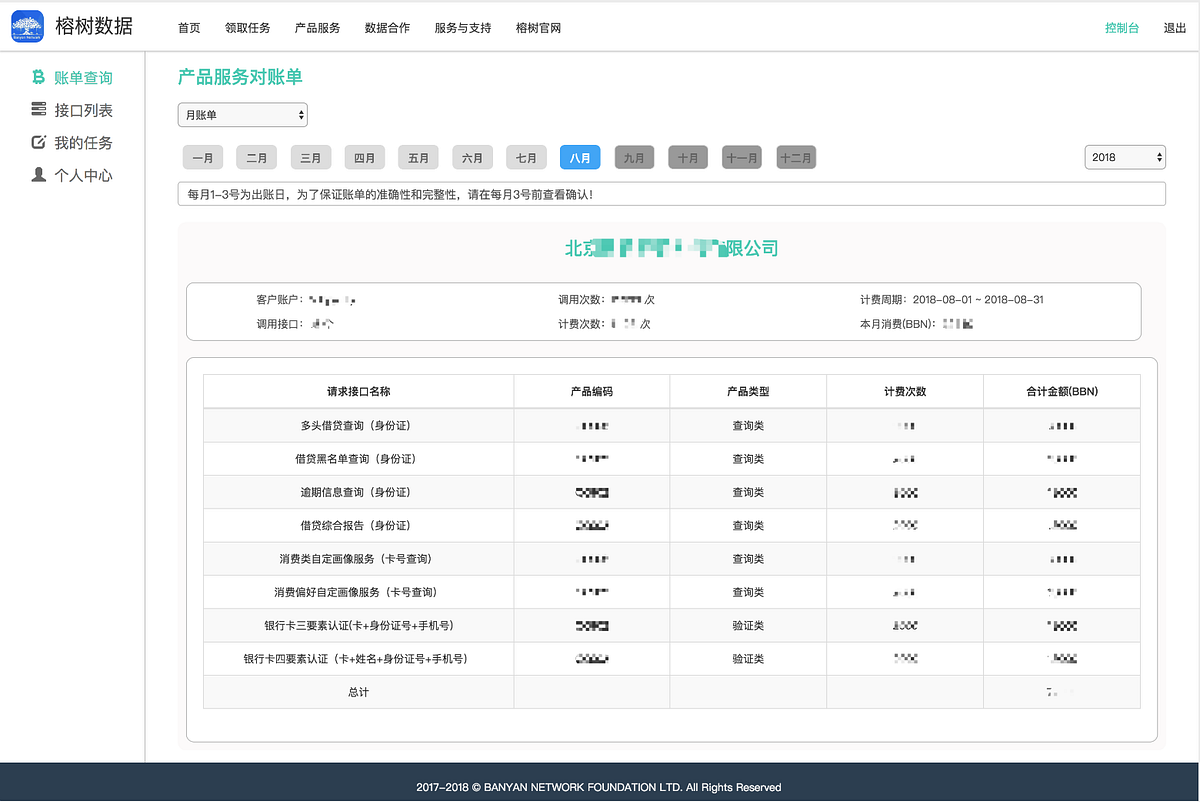Screen dimensions: 1200x802
Task: Click the 银行卡三要素认证 row name
Action: (358, 625)
